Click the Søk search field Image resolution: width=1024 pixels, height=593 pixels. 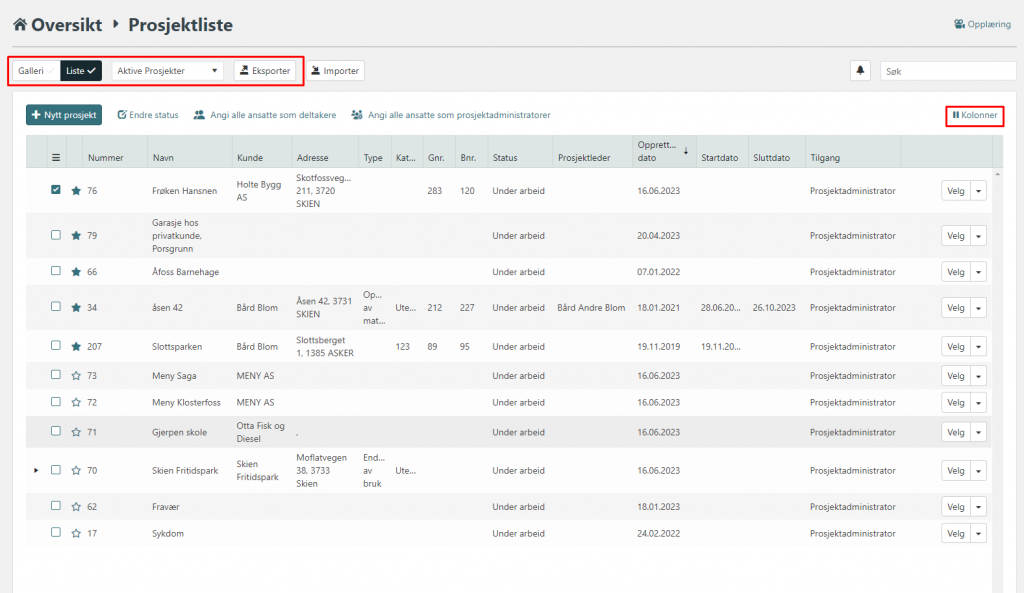point(947,71)
